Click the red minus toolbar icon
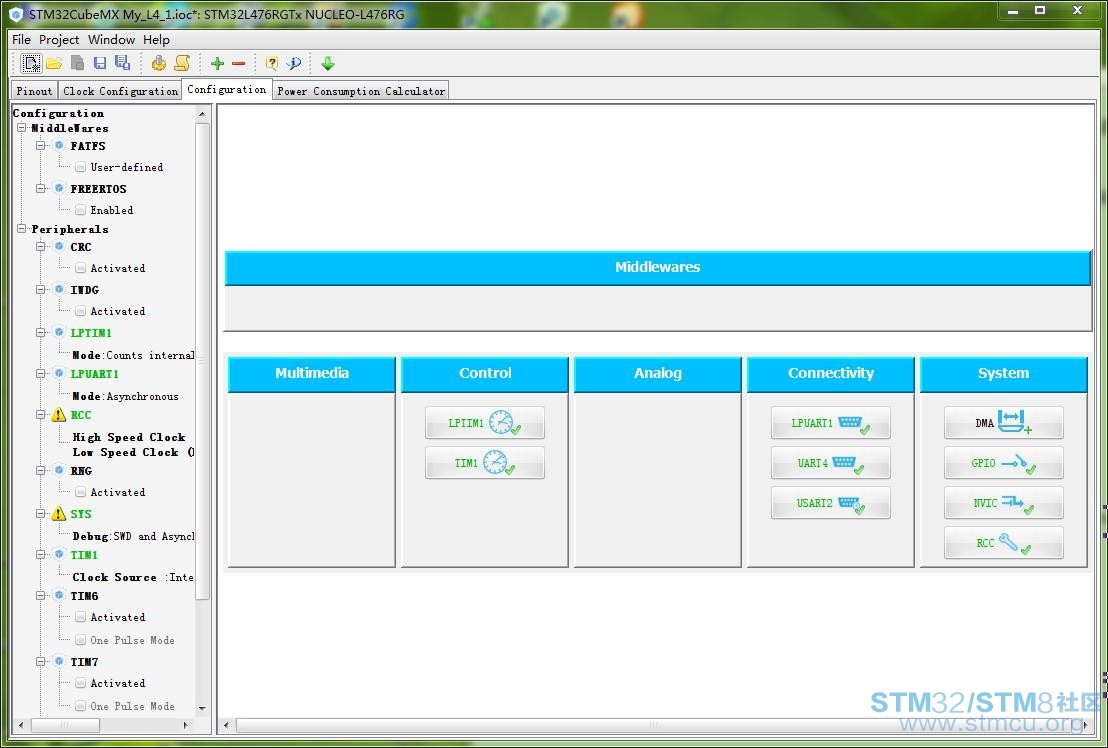This screenshot has height=748, width=1108. point(238,64)
